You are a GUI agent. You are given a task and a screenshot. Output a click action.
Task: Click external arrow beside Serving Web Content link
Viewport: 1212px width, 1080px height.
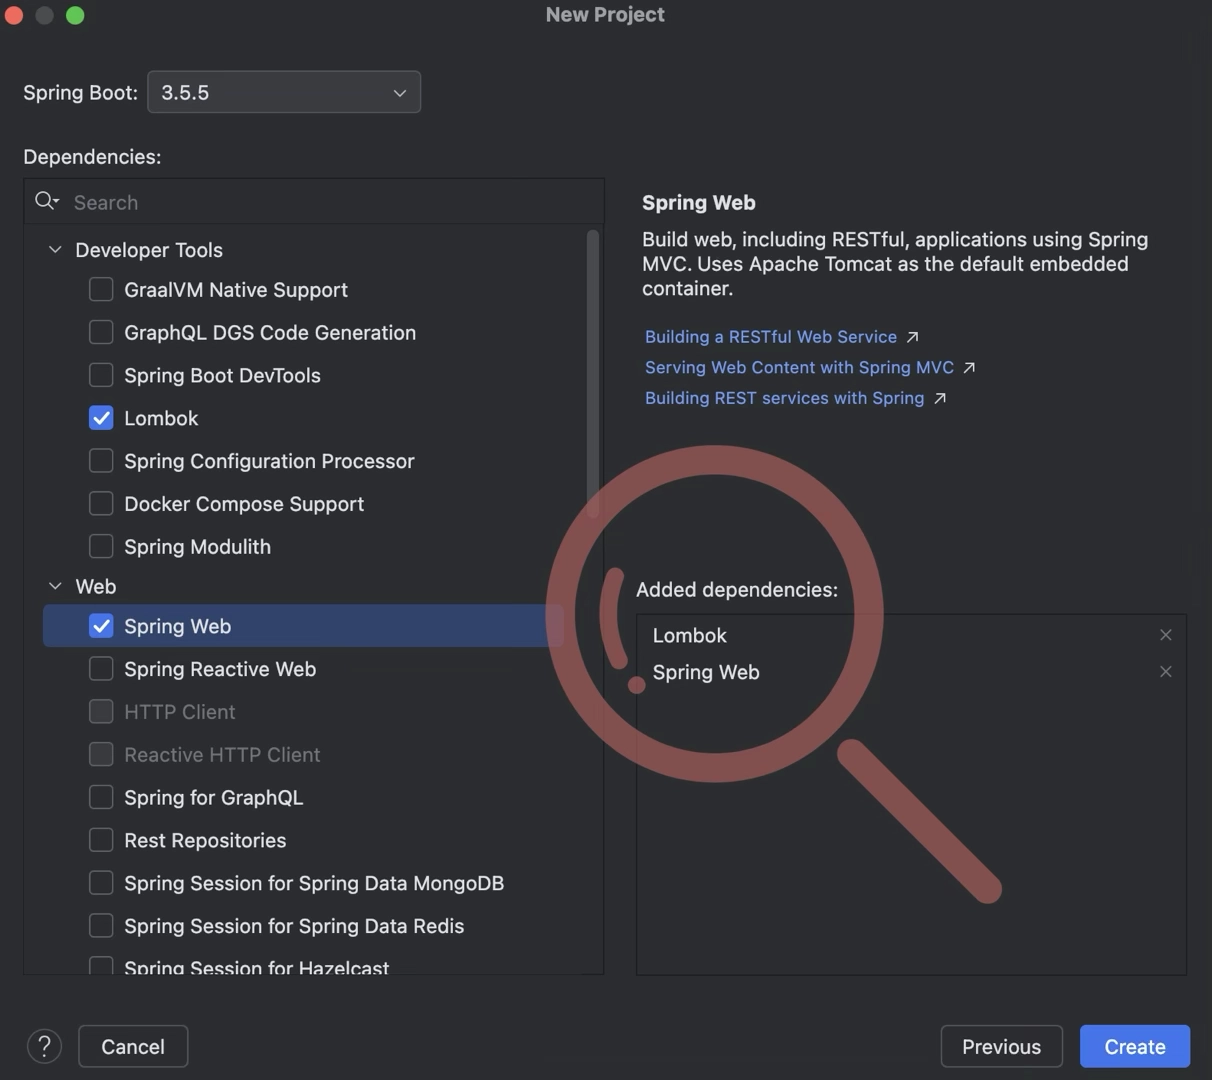pyautogui.click(x=968, y=368)
